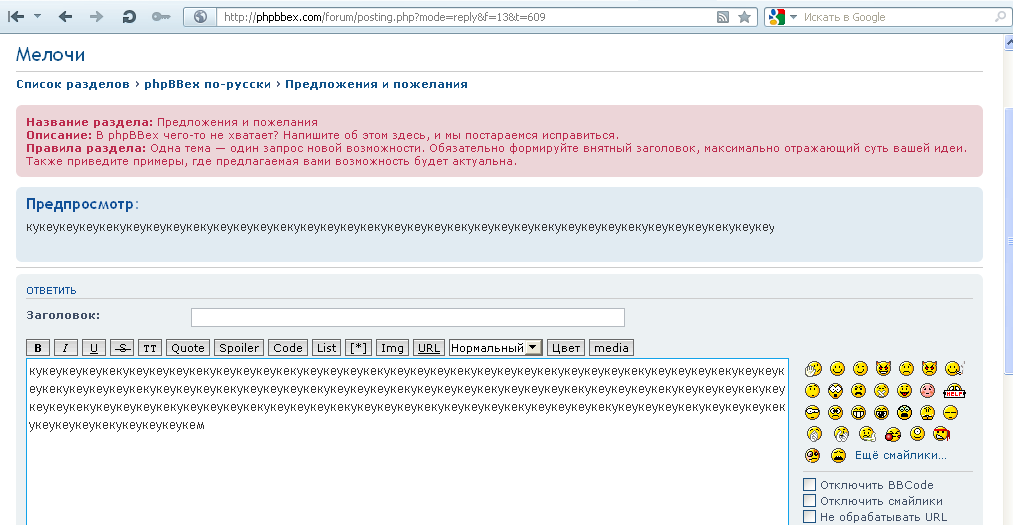Image resolution: width=1013 pixels, height=525 pixels.
Task: Check the Не обрабатывать URL option
Action: click(x=810, y=517)
